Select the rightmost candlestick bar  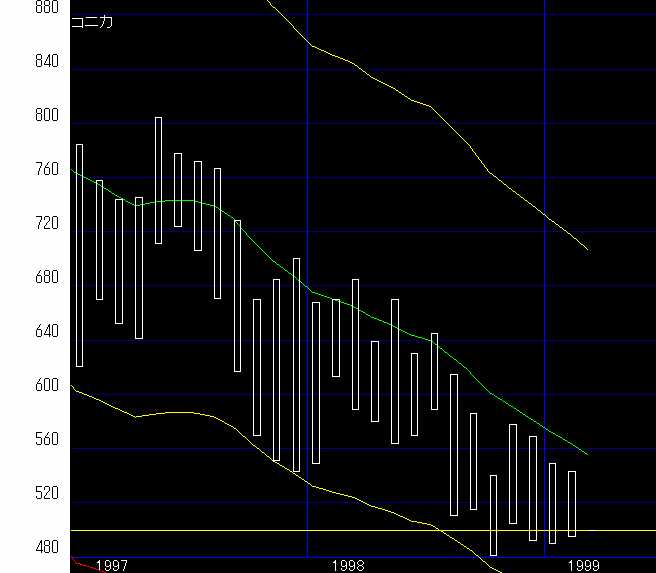tap(572, 503)
